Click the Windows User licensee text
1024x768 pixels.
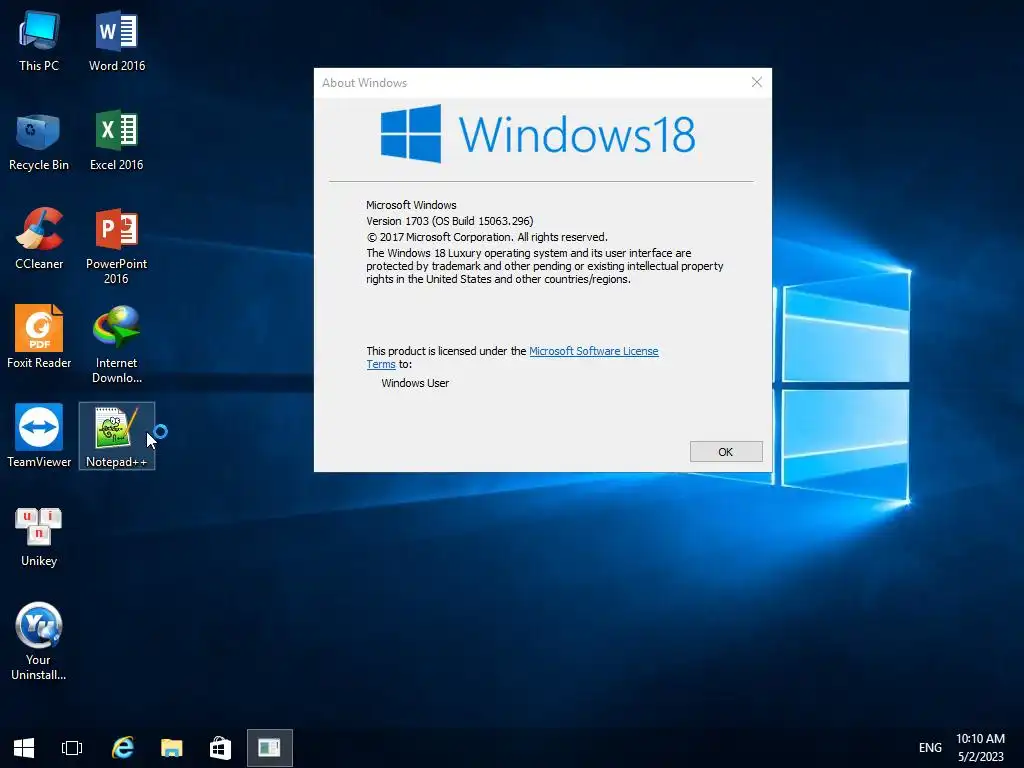(x=415, y=383)
